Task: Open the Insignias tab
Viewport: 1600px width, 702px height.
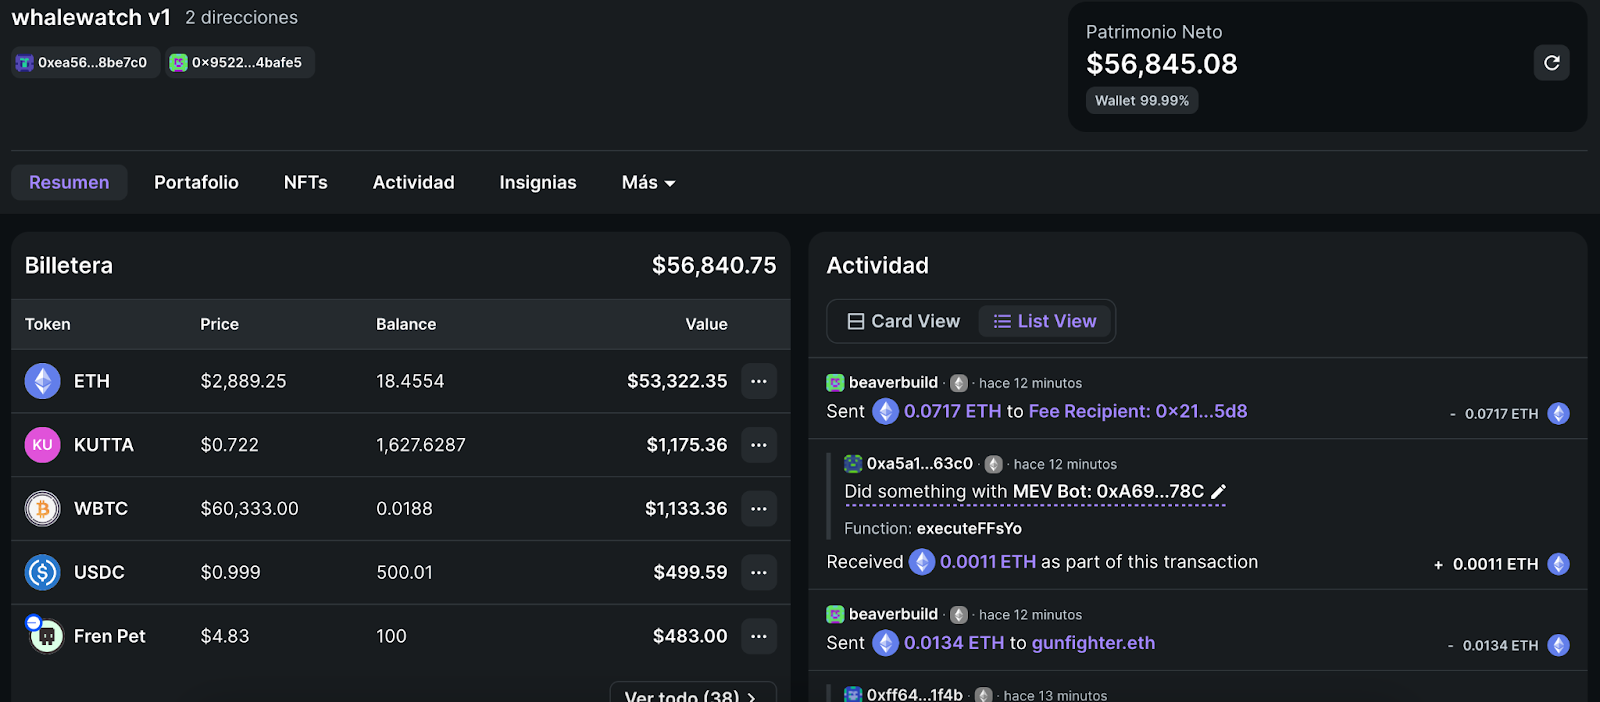Action: (538, 183)
